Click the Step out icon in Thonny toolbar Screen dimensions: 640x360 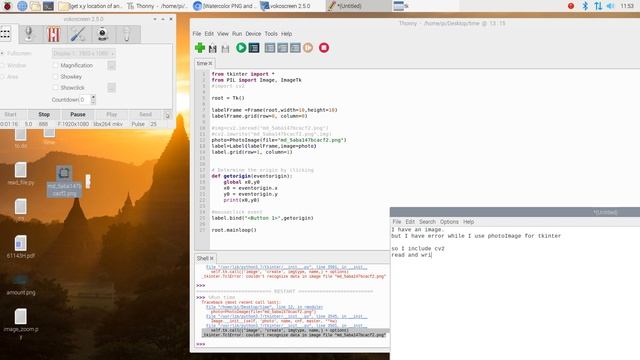click(x=295, y=48)
